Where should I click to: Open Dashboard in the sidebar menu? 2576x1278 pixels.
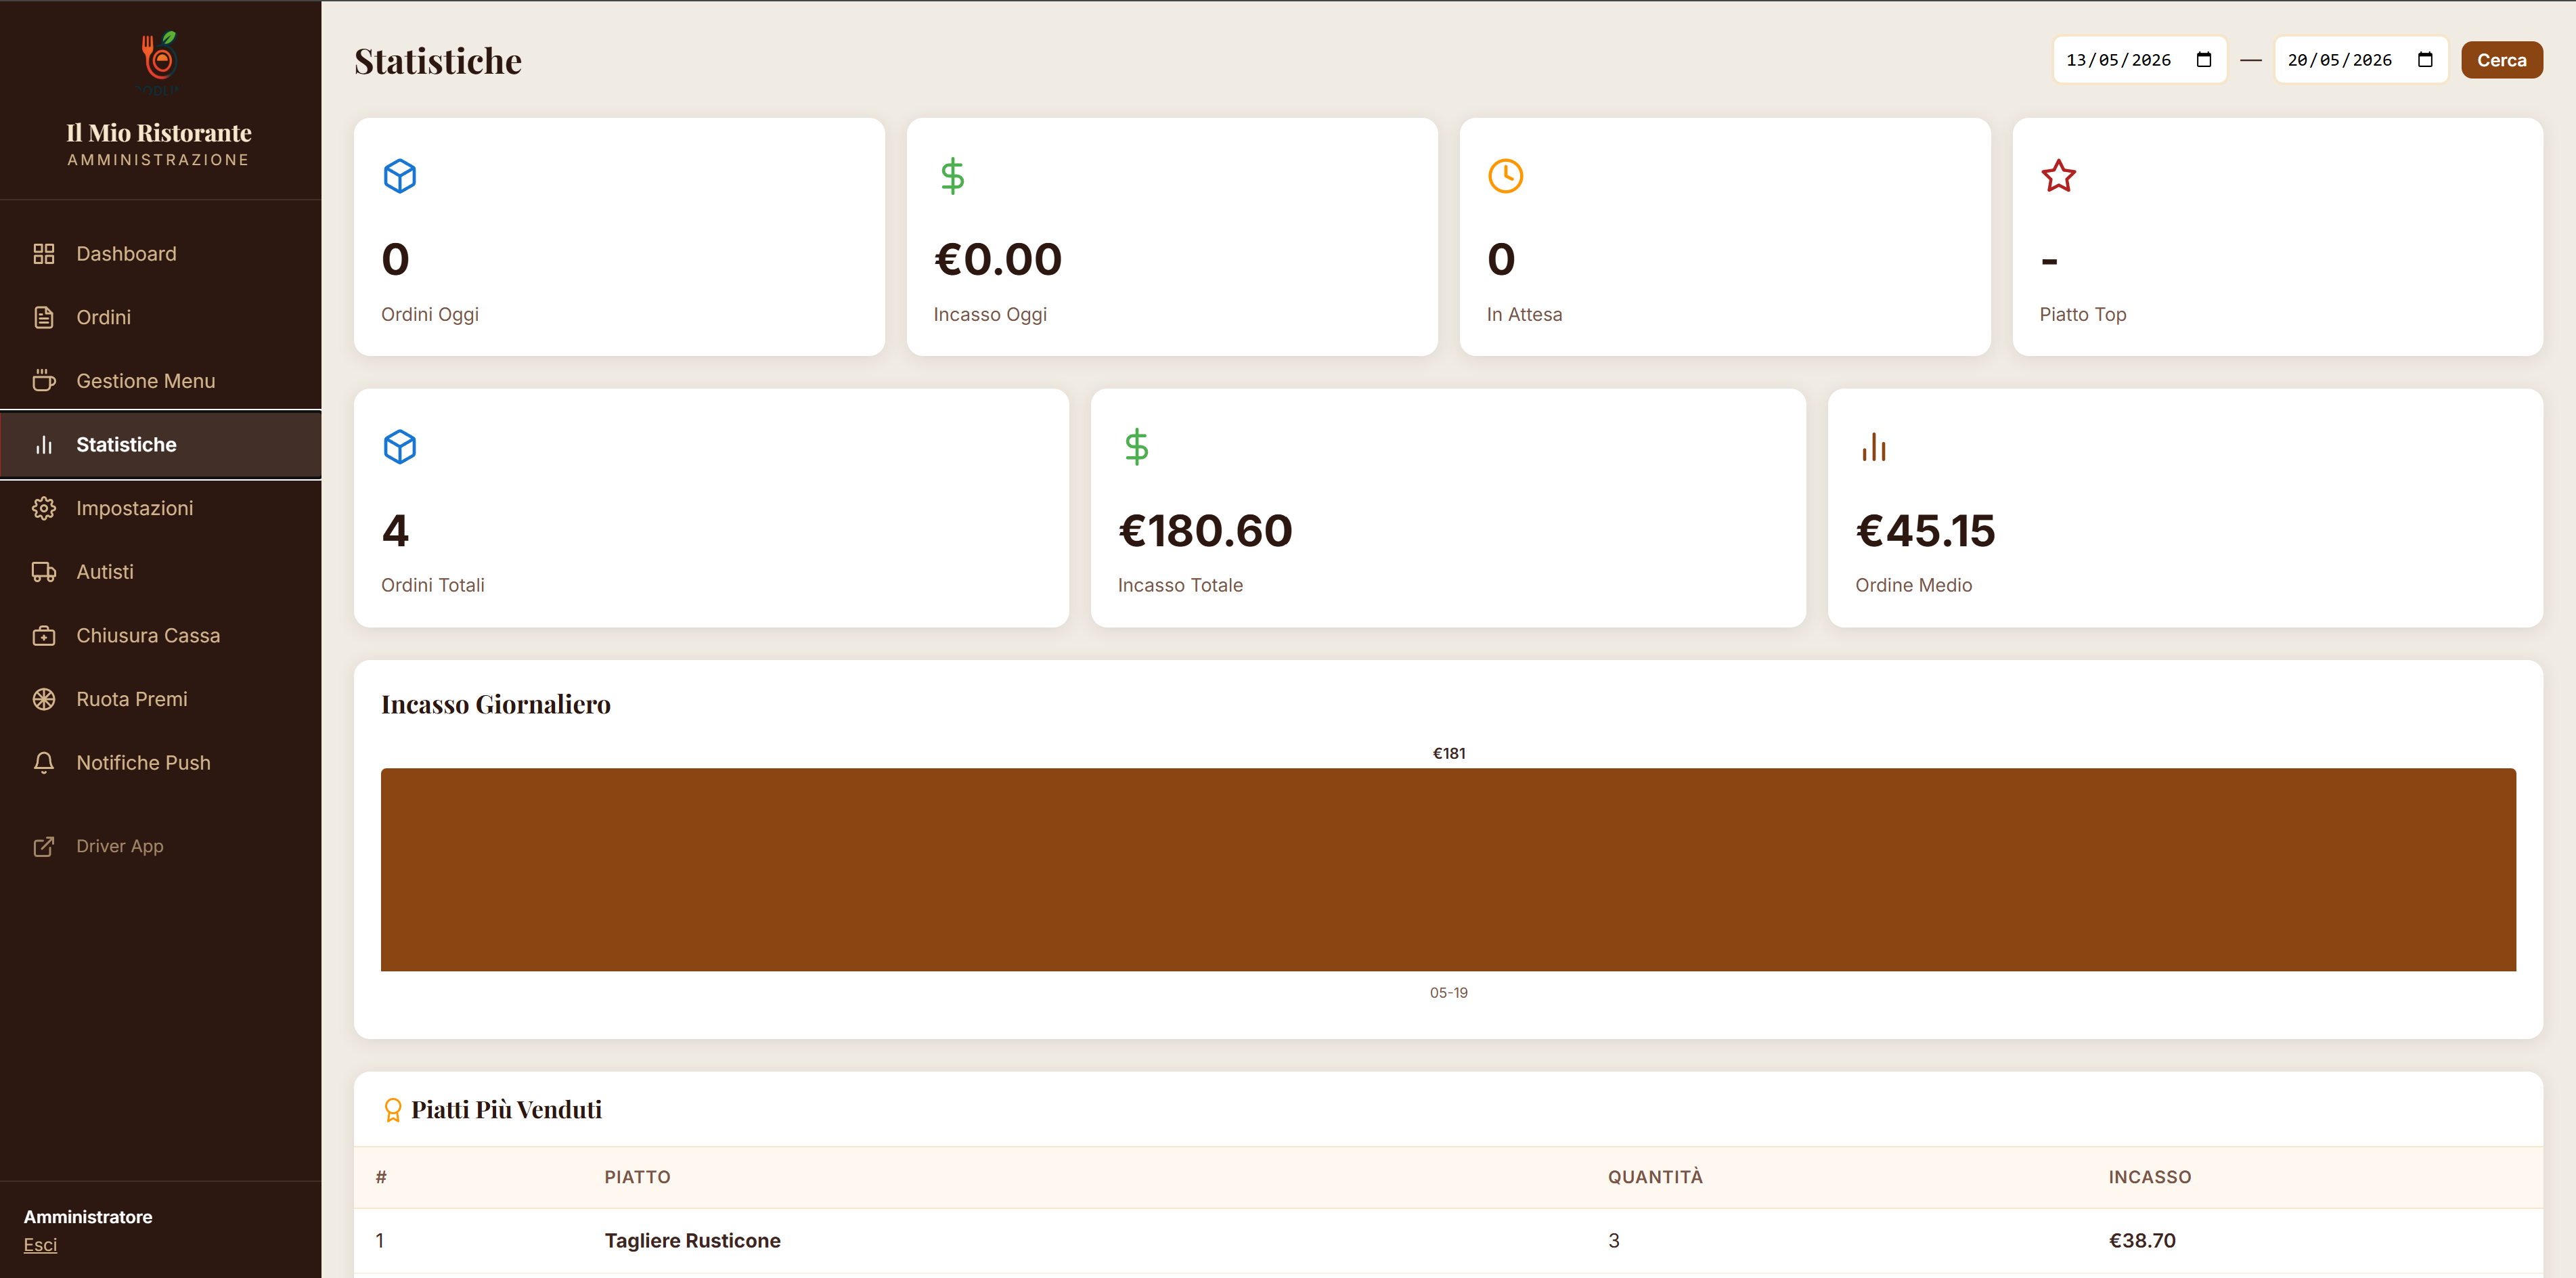160,254
